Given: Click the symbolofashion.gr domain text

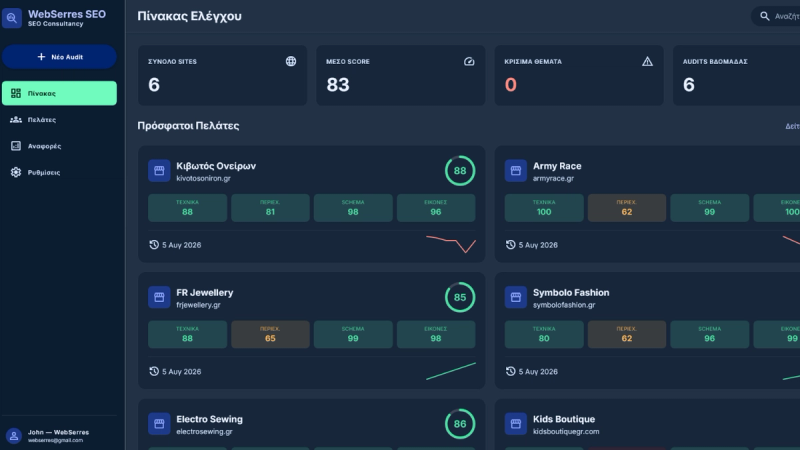Looking at the screenshot, I should [x=564, y=305].
